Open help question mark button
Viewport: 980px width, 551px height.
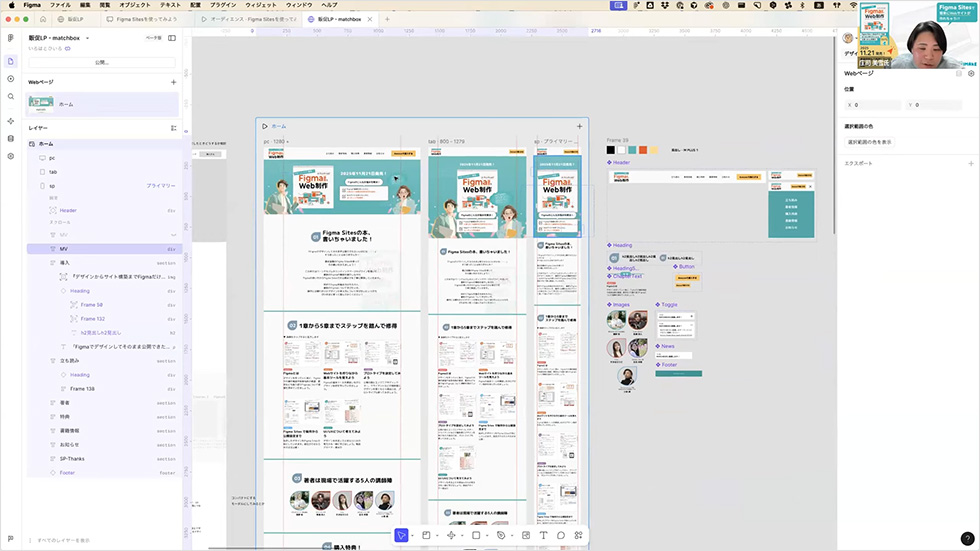point(967,539)
